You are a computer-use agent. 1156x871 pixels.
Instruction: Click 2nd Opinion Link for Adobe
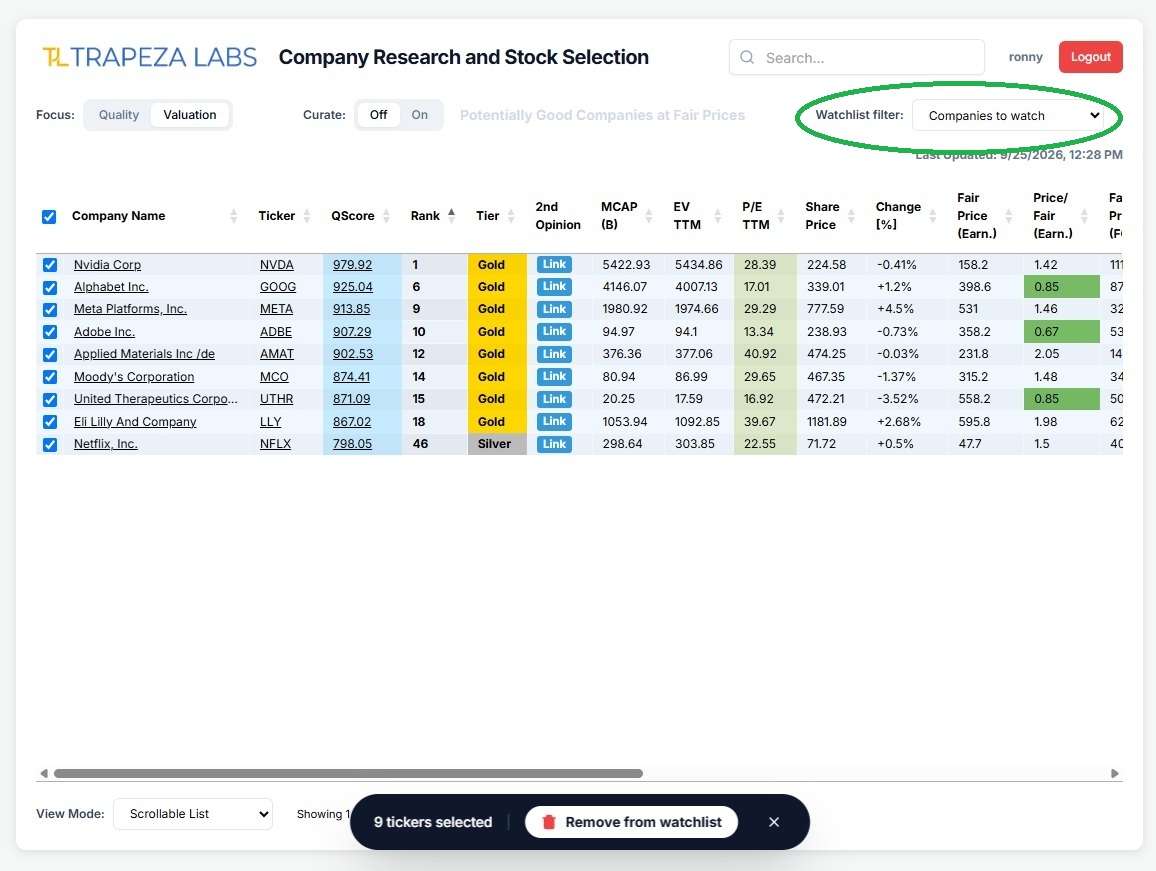point(554,331)
